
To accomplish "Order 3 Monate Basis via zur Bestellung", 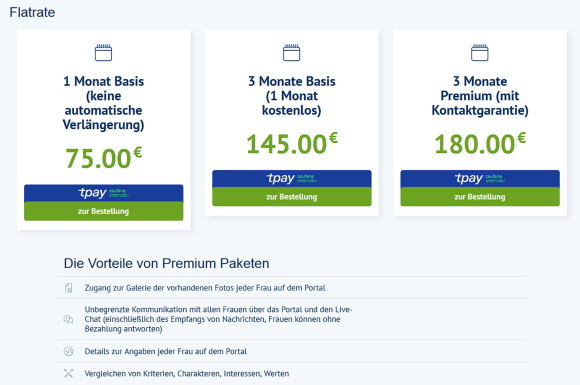I will pyautogui.click(x=291, y=197).
